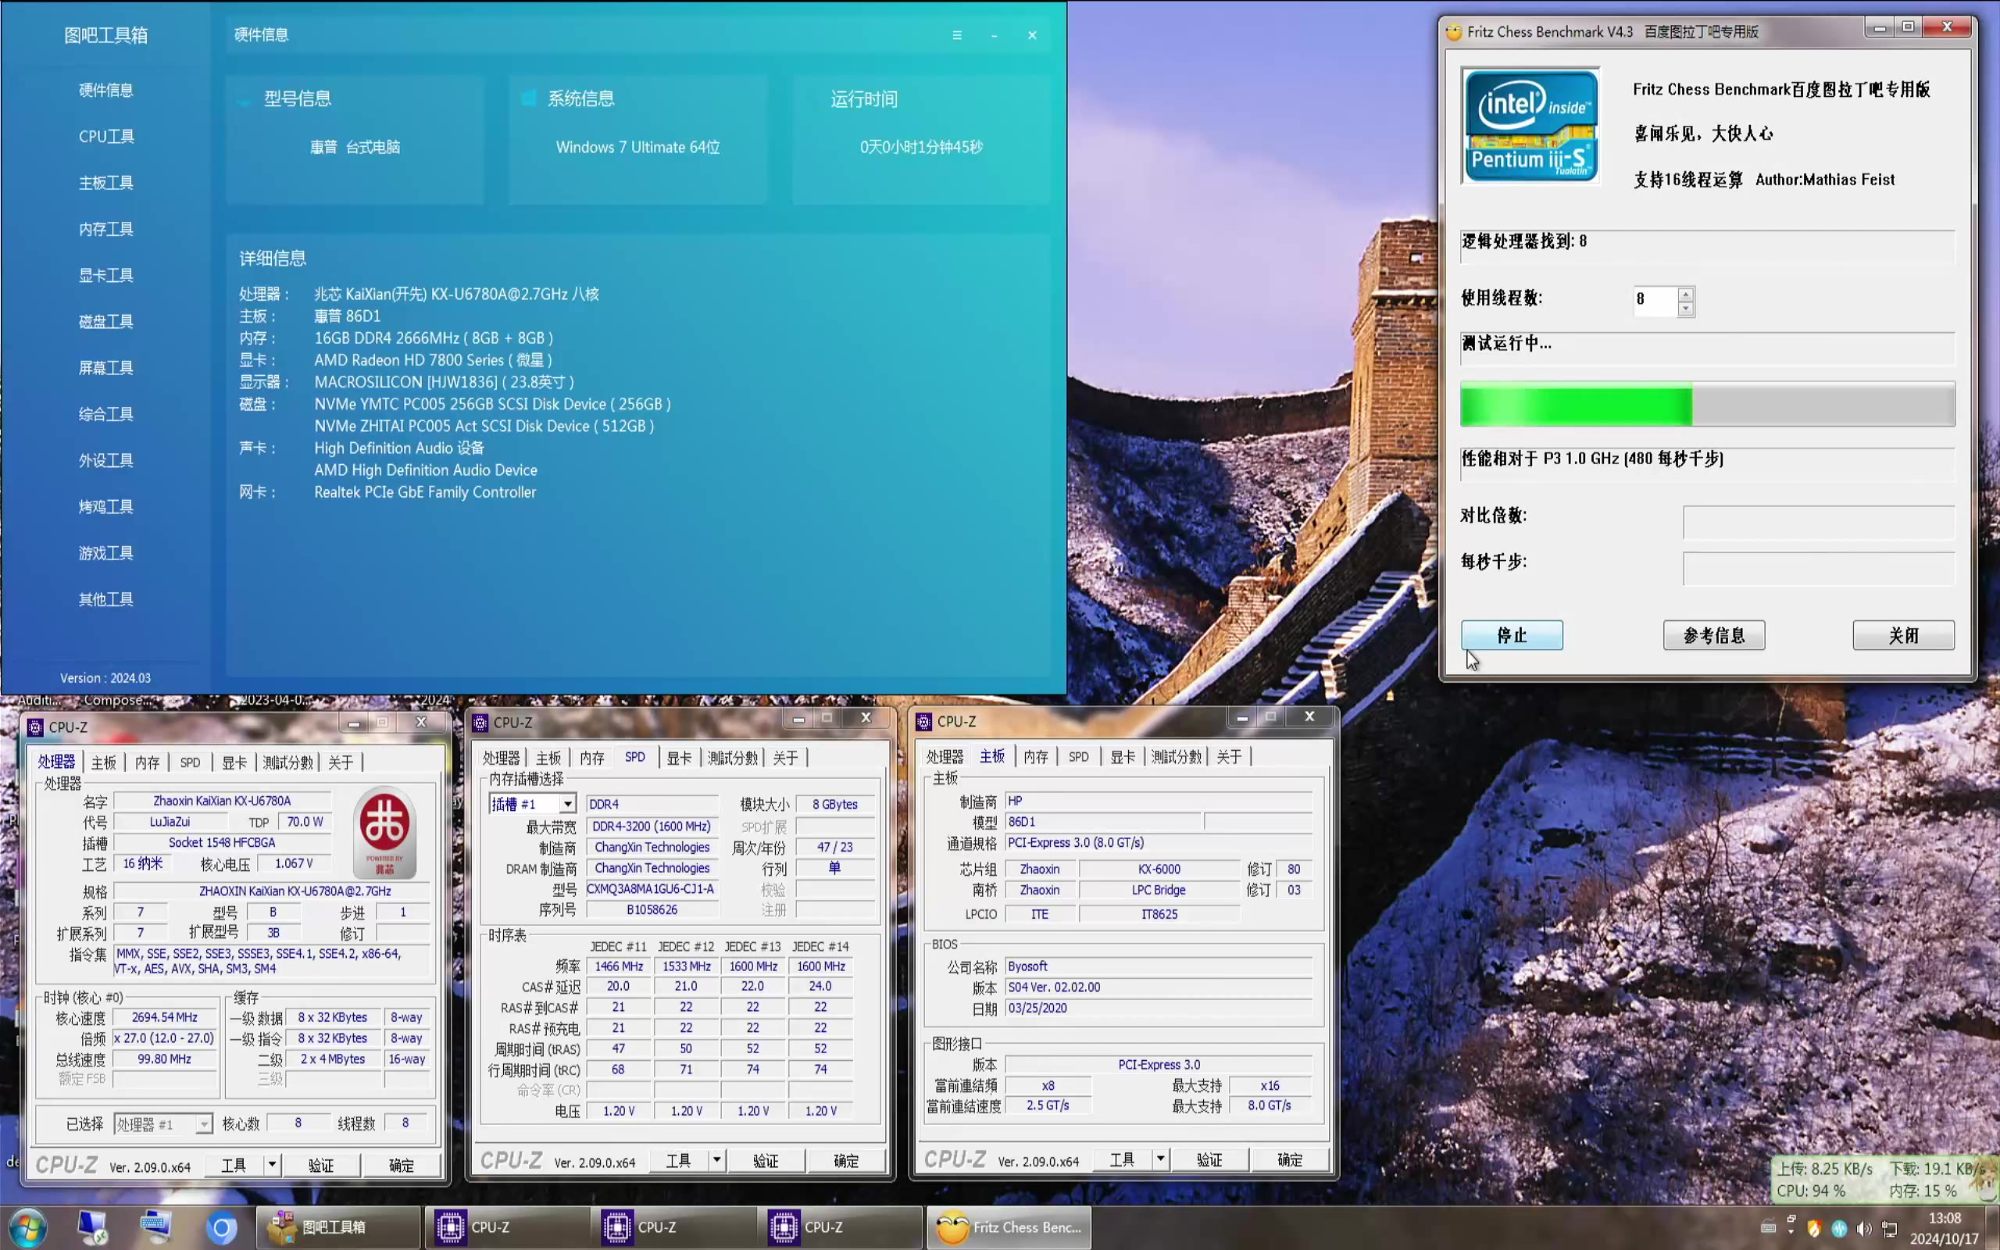
Task: Click the core speed value 2694.54 MHz
Action: (165, 1017)
